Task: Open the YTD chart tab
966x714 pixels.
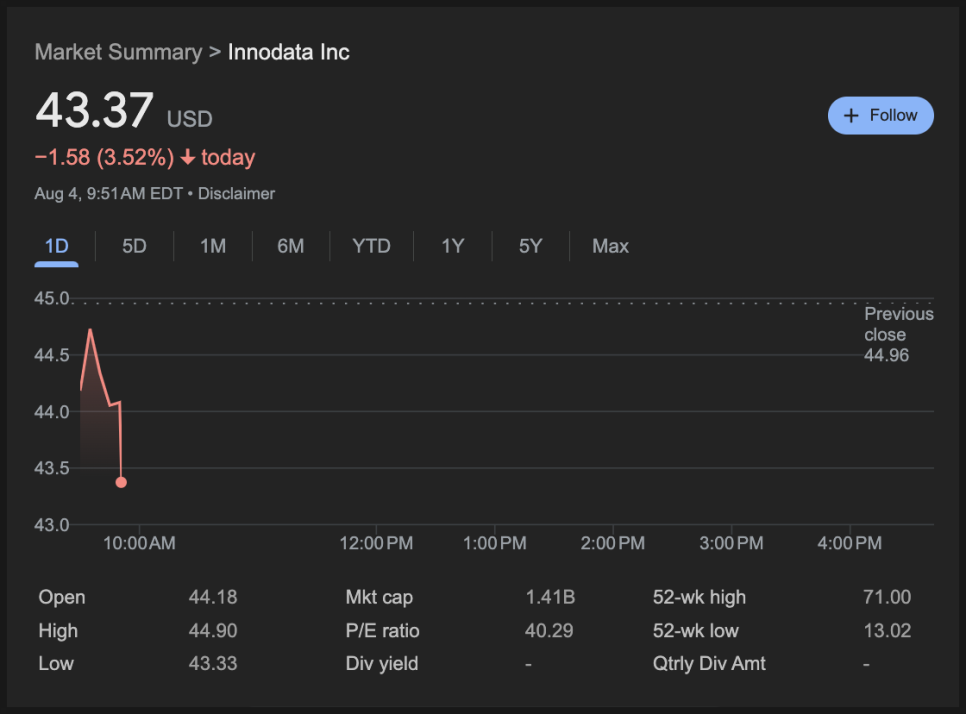Action: (371, 246)
